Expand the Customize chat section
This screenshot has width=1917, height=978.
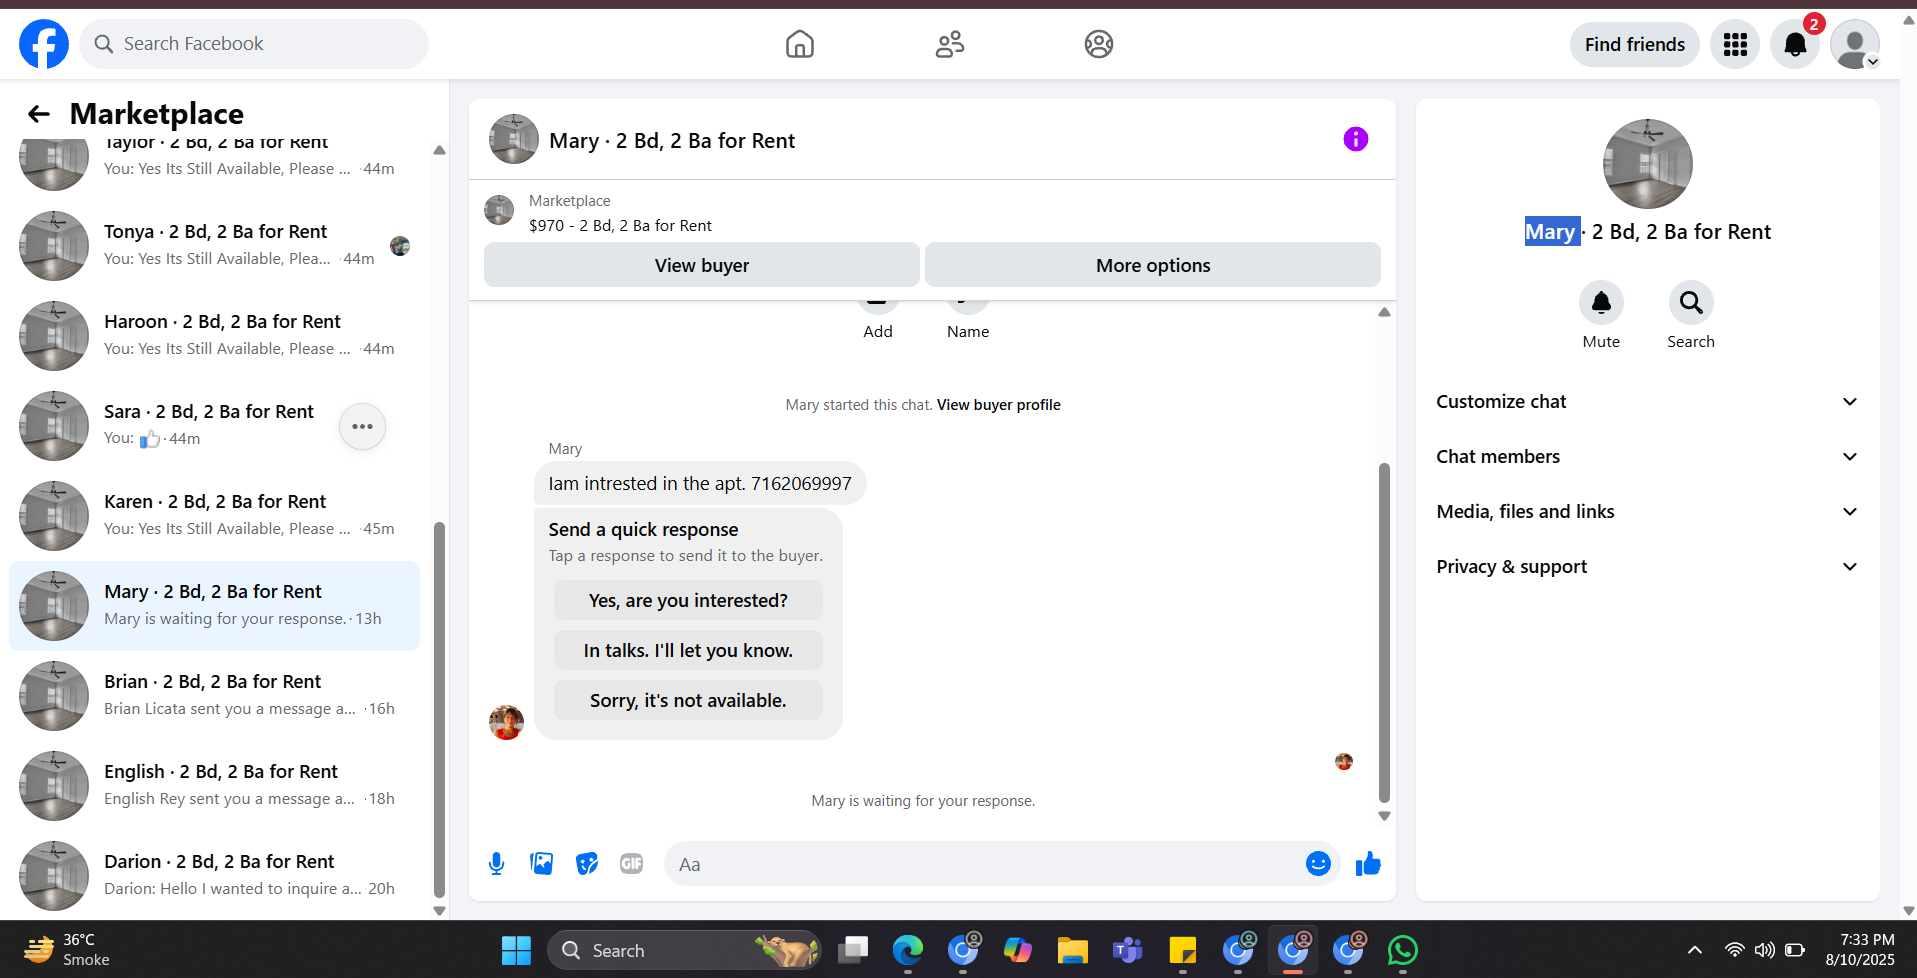point(1647,401)
